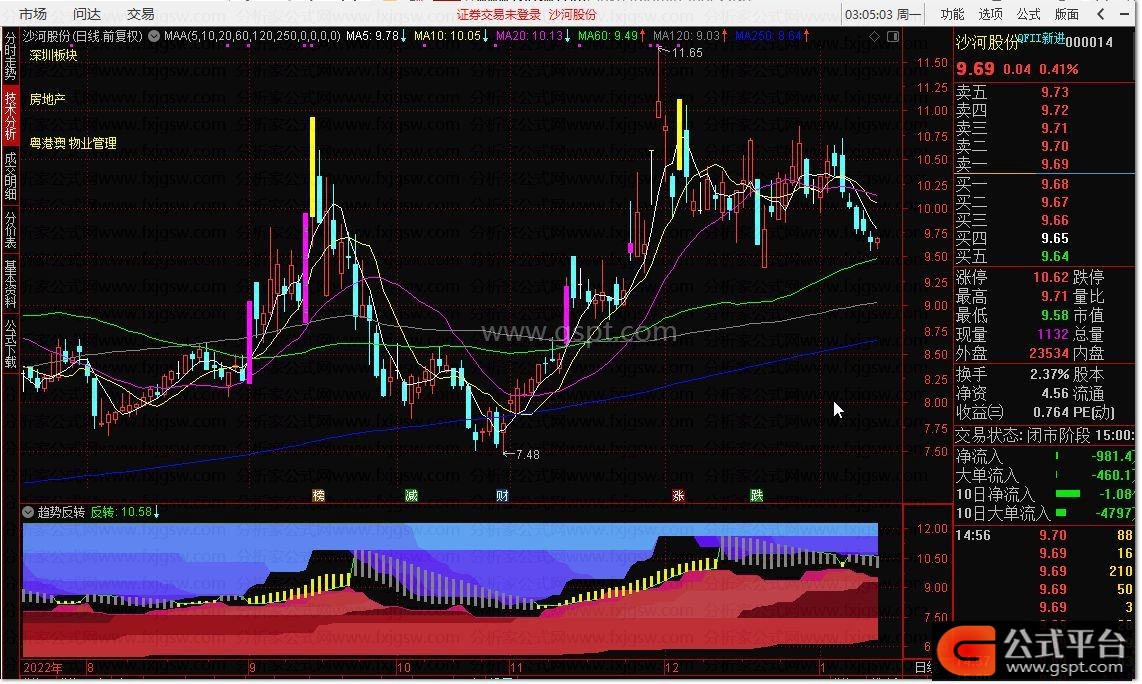
Task: Click the MA60: 9.49 legend
Action: click(x=612, y=36)
